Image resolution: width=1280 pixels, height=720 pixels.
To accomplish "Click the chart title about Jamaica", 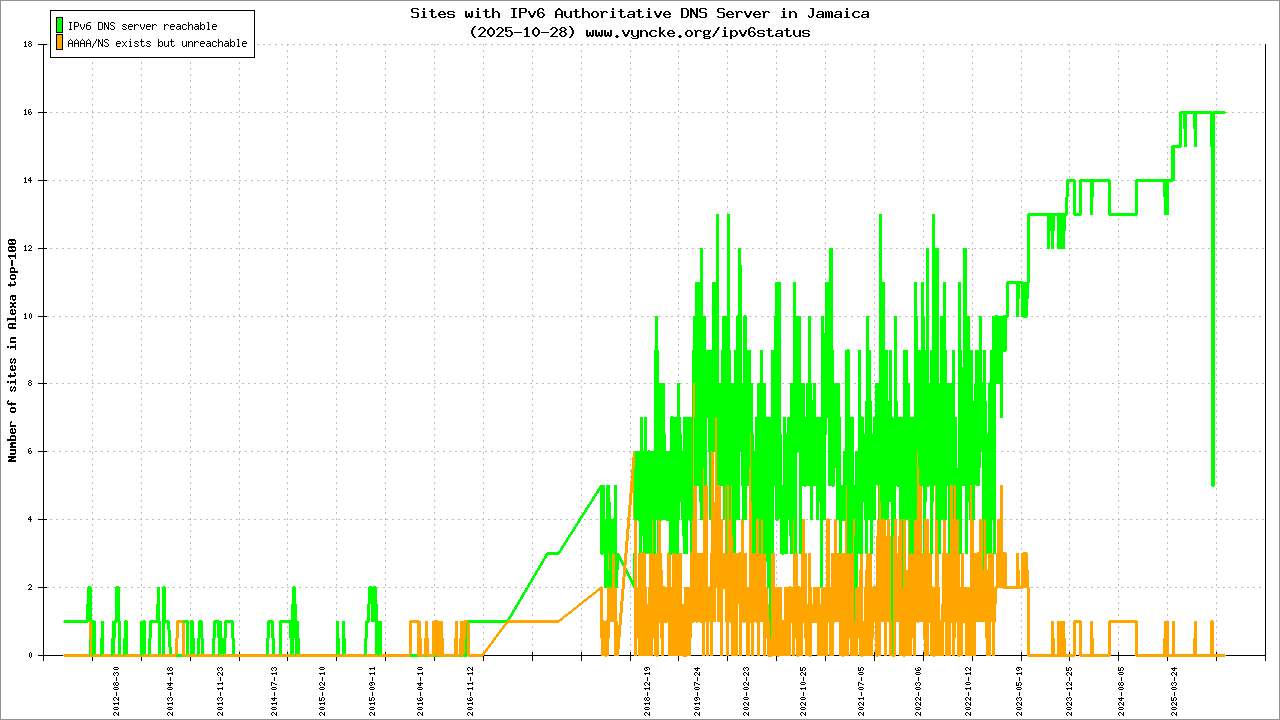I will coord(640,14).
